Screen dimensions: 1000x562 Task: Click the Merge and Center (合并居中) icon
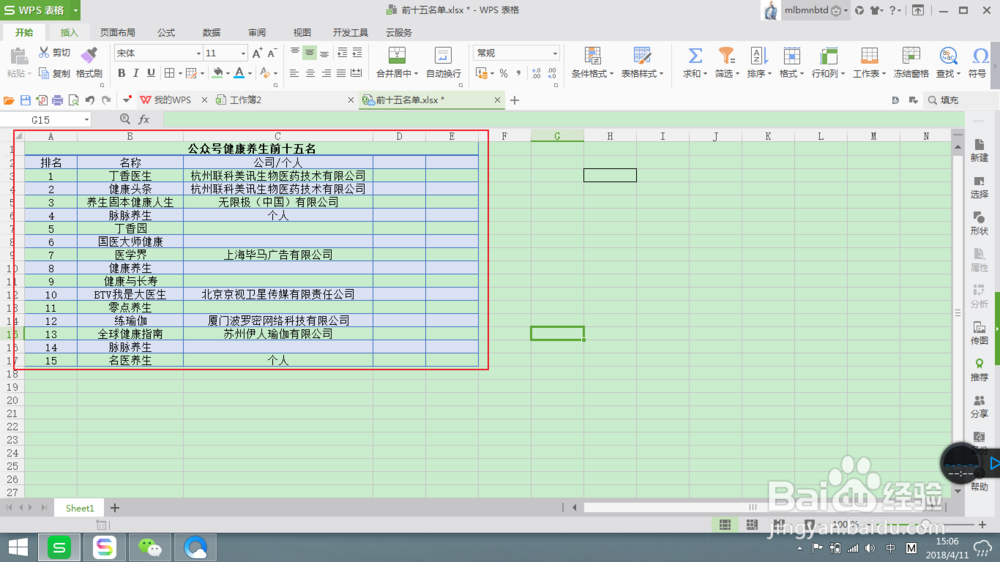tap(397, 55)
